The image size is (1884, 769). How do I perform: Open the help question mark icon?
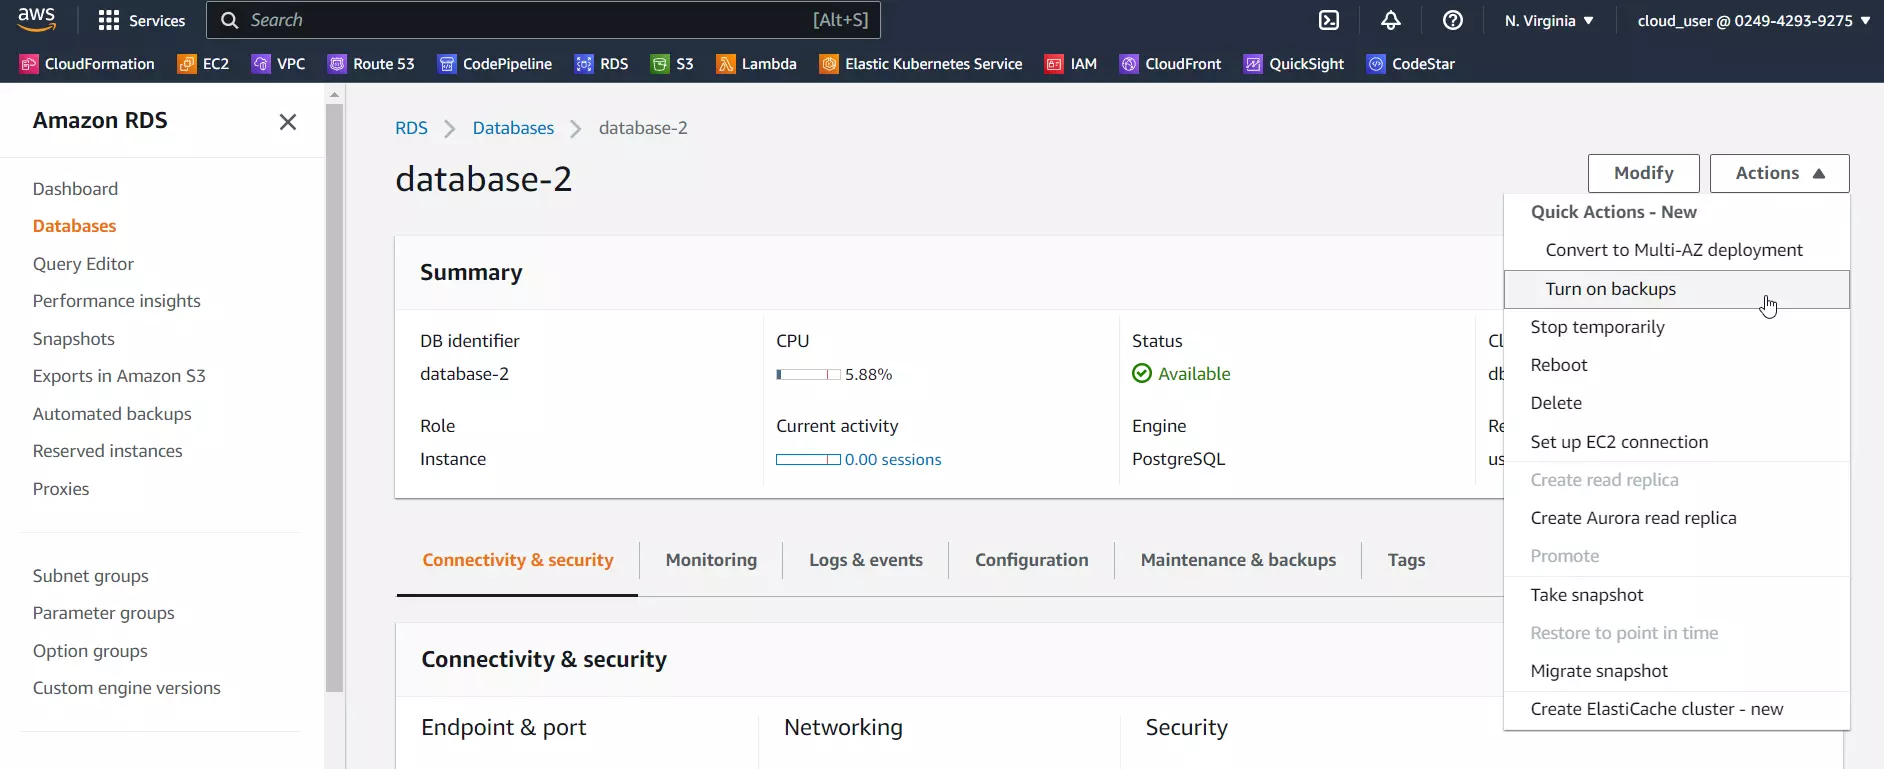1453,20
